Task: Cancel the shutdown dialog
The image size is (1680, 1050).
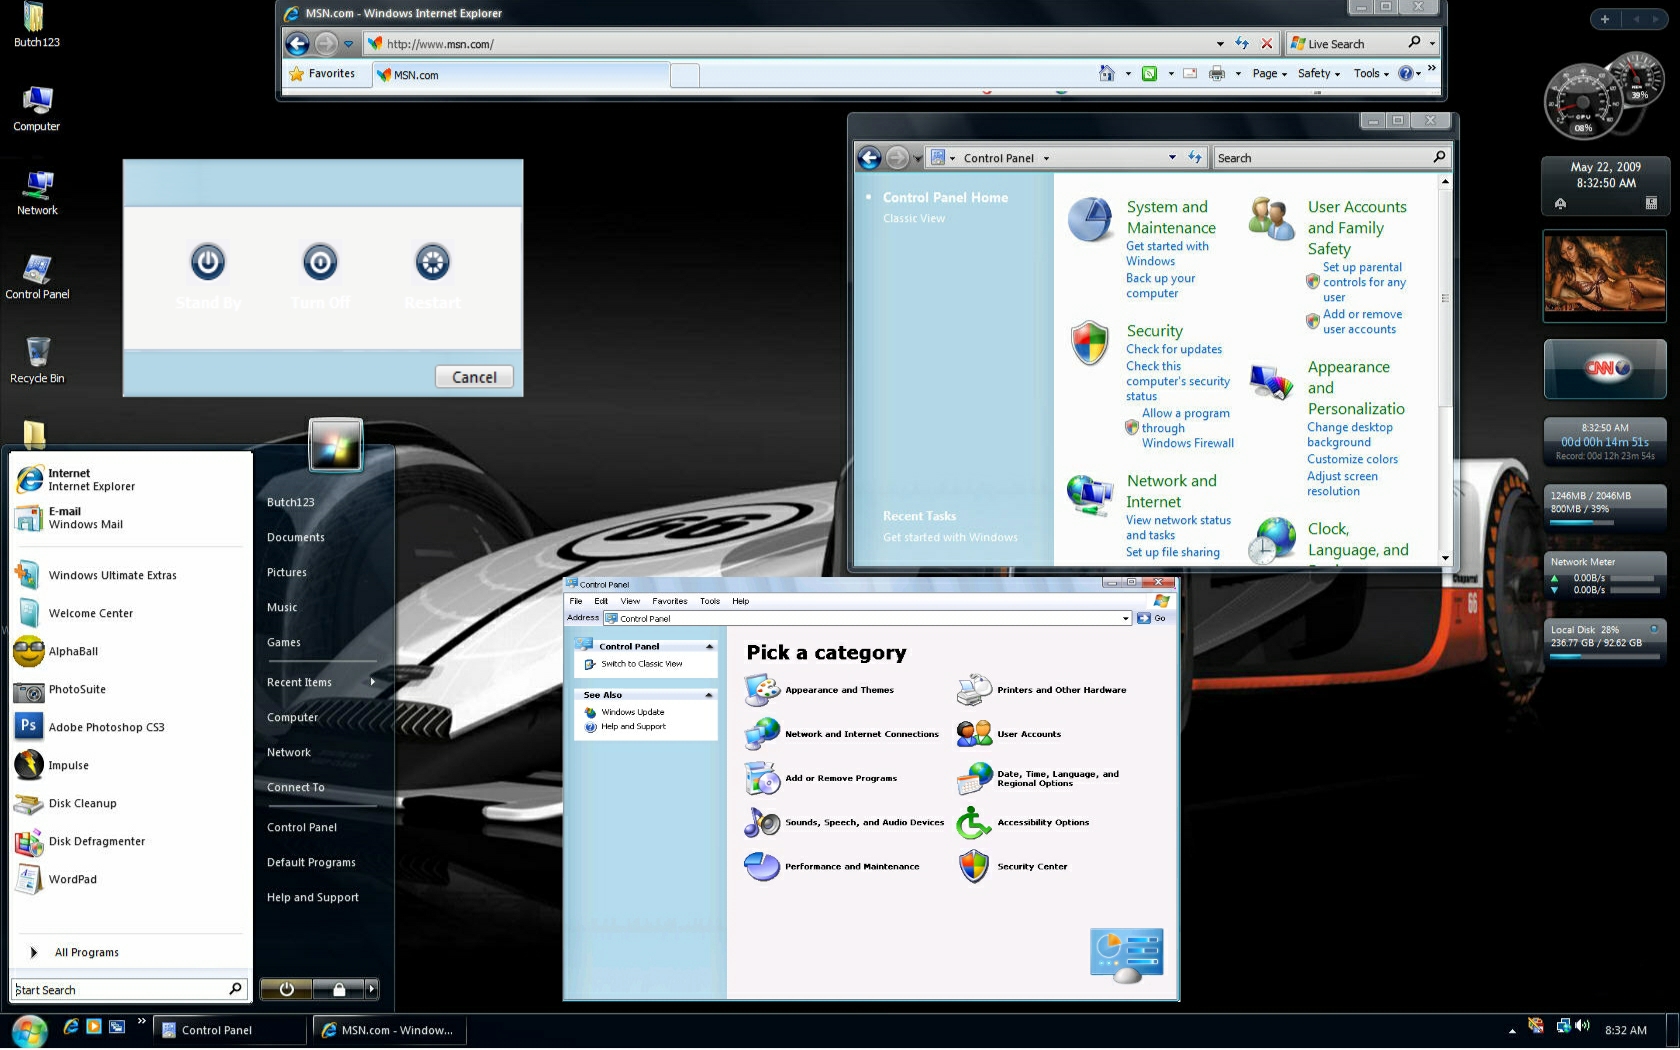Action: (474, 377)
